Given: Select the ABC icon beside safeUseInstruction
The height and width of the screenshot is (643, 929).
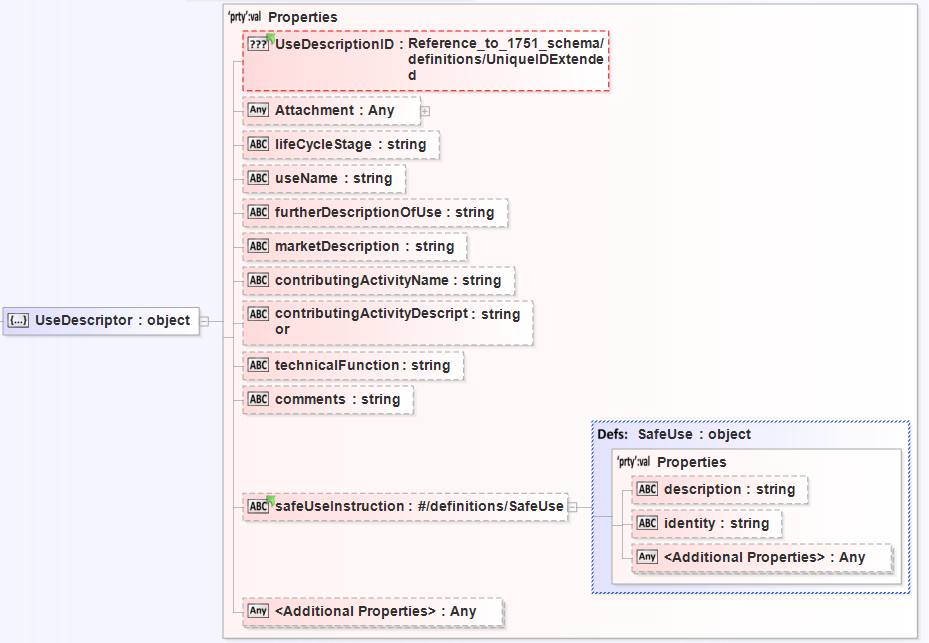Looking at the screenshot, I should (258, 506).
